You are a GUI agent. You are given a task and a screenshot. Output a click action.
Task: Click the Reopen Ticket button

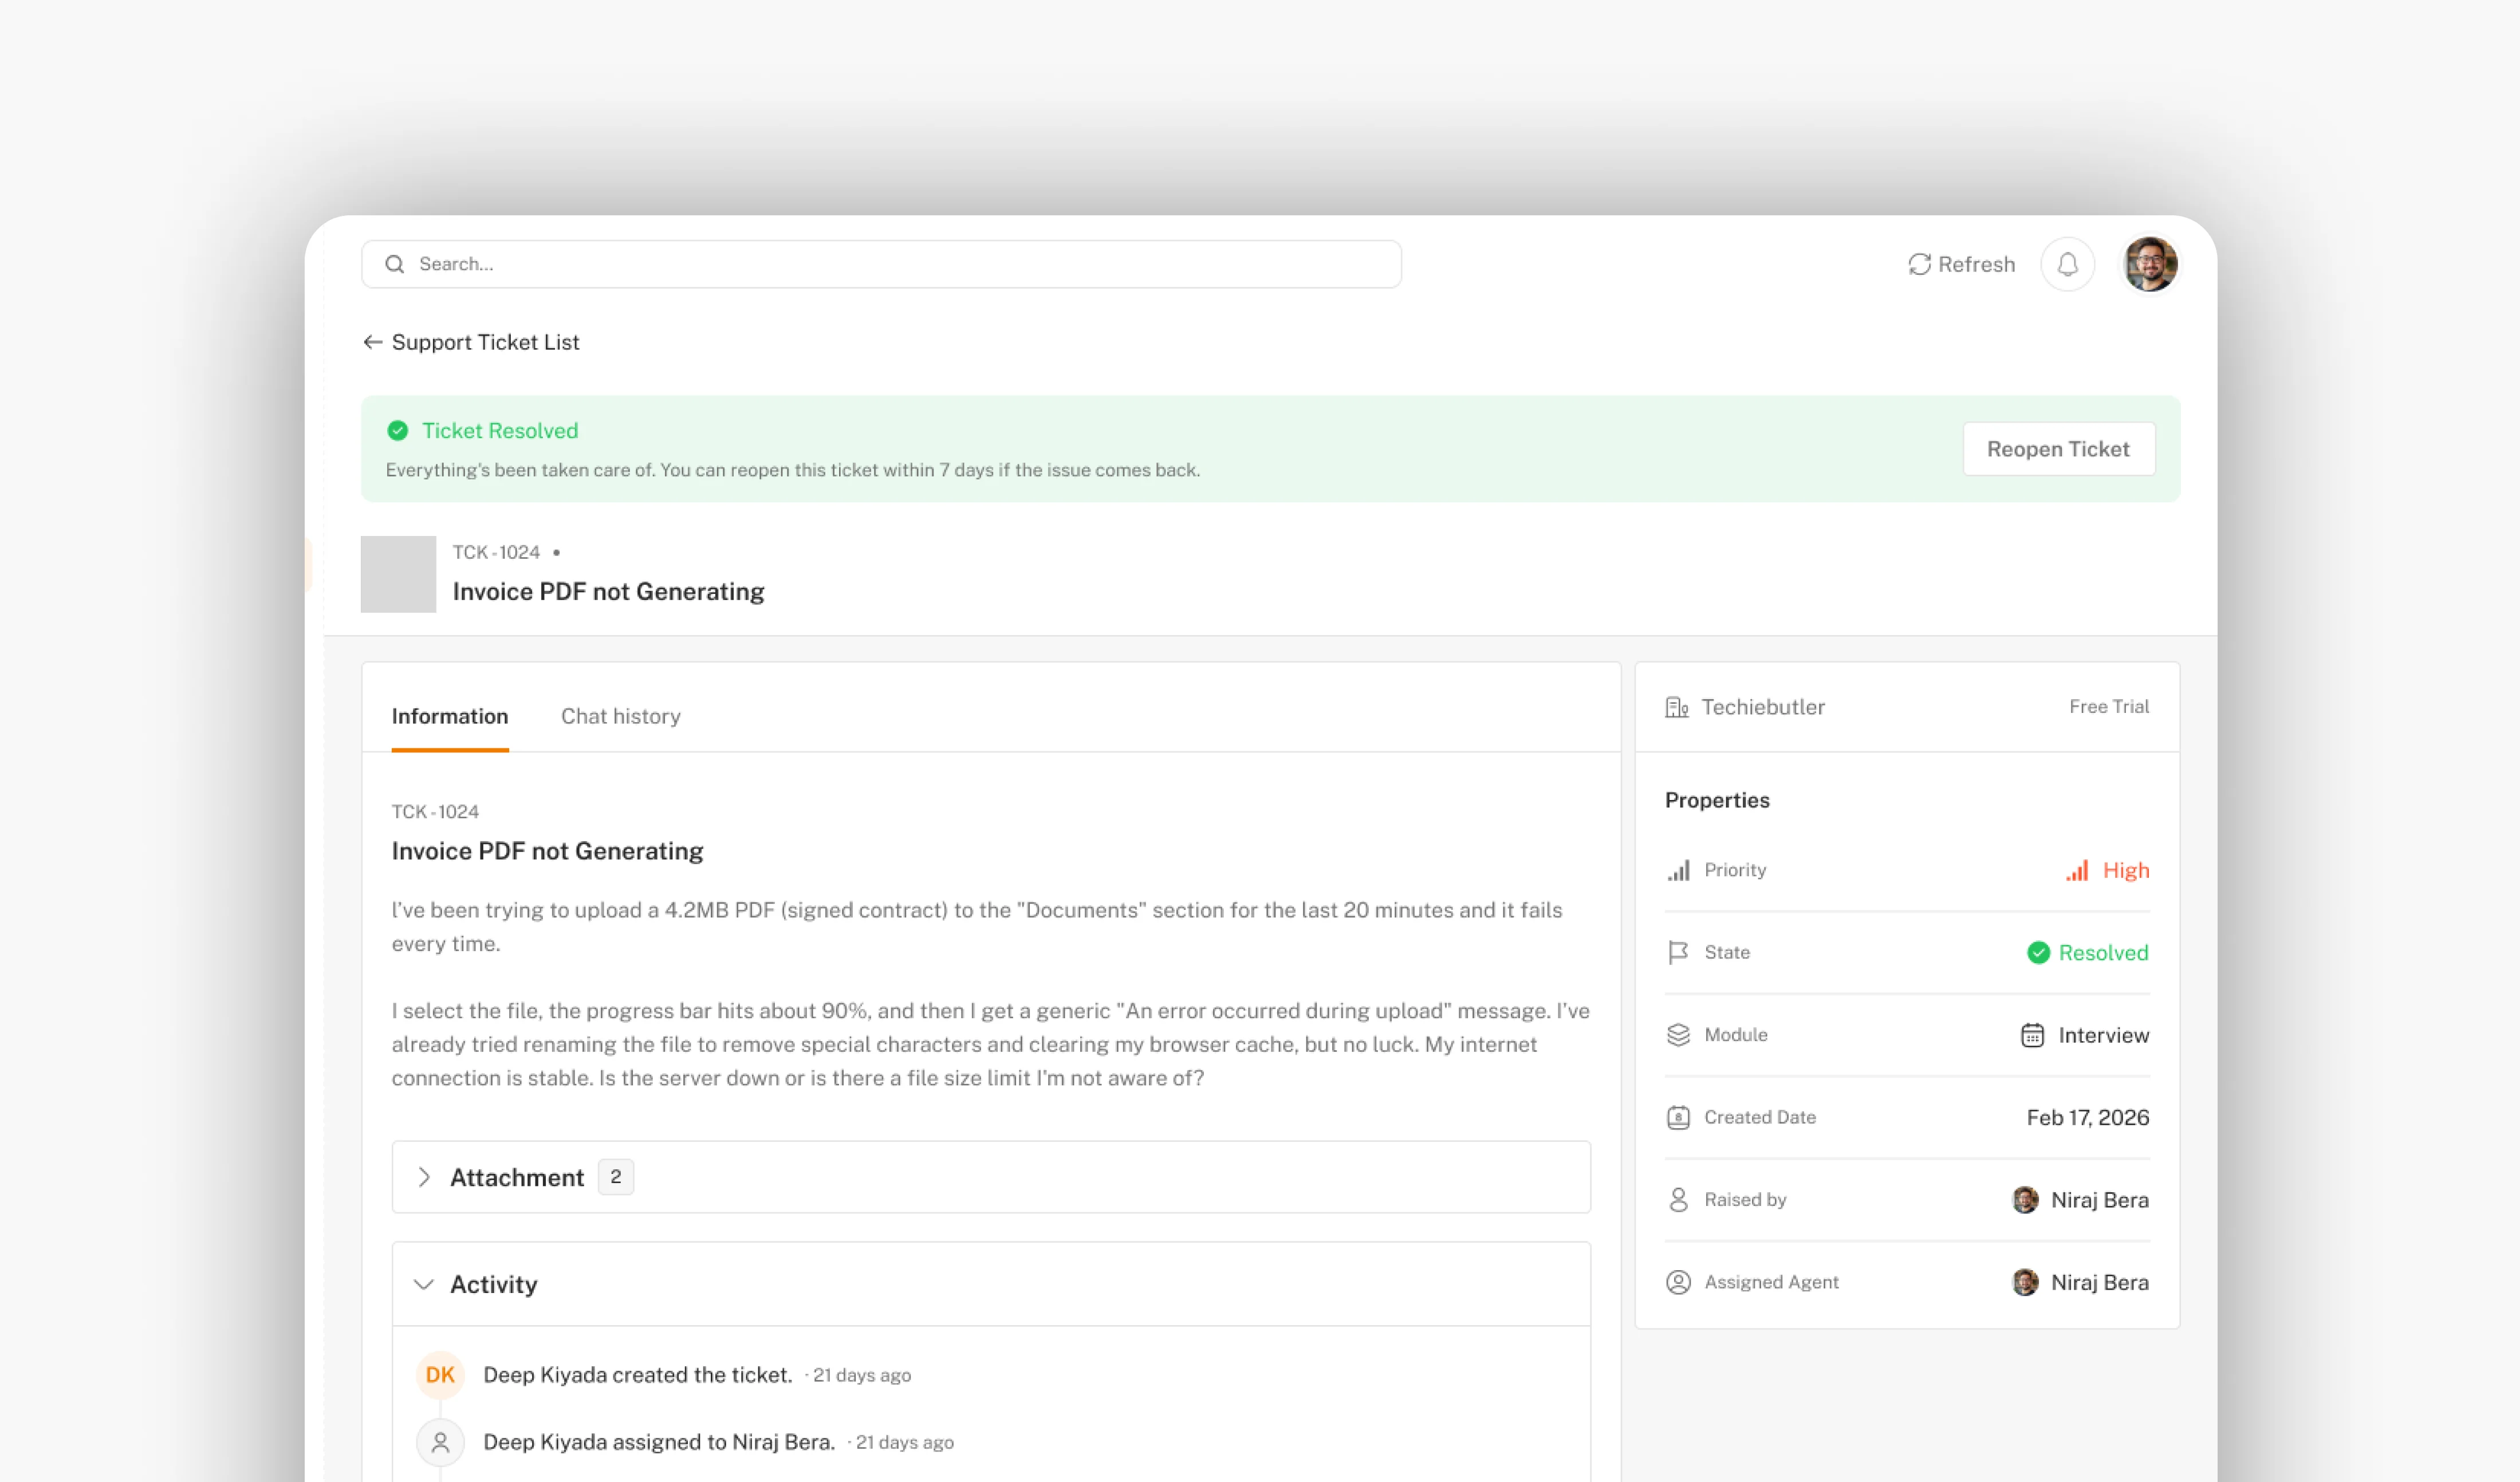pos(2058,449)
